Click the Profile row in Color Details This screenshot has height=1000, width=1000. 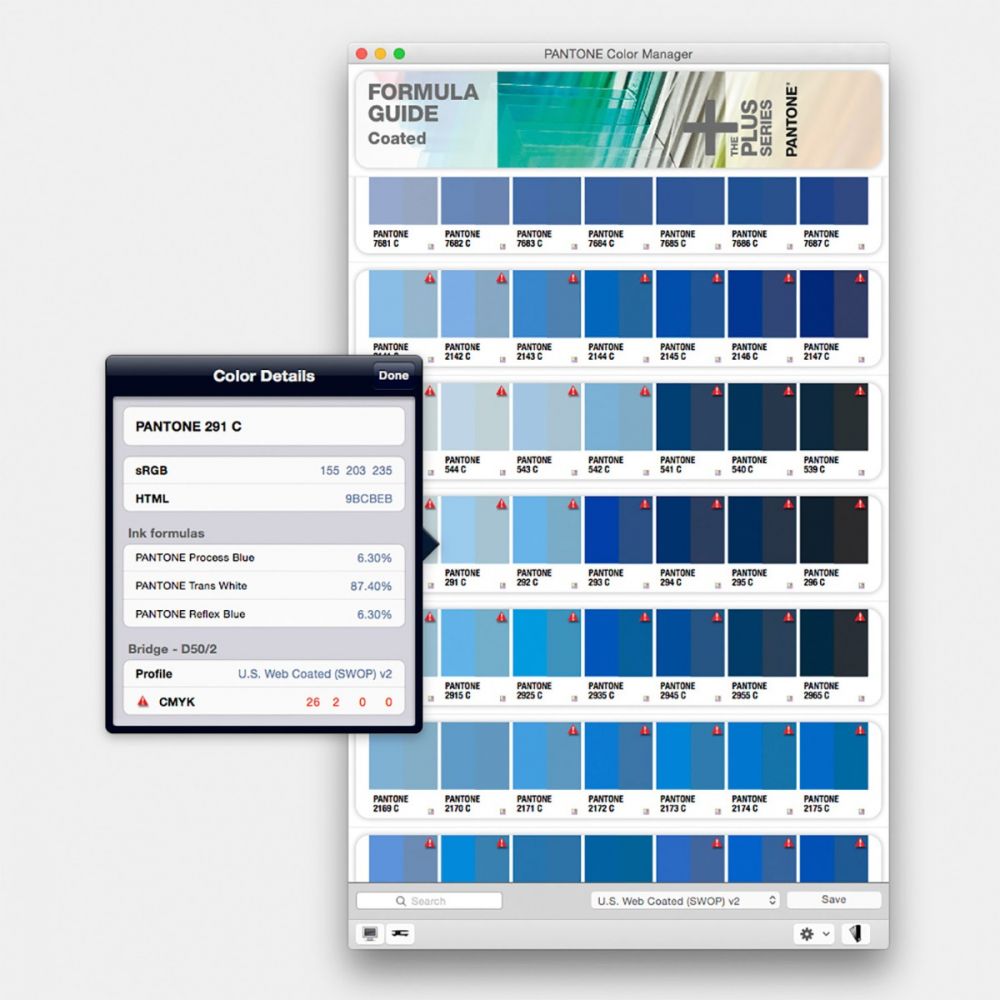tap(264, 674)
